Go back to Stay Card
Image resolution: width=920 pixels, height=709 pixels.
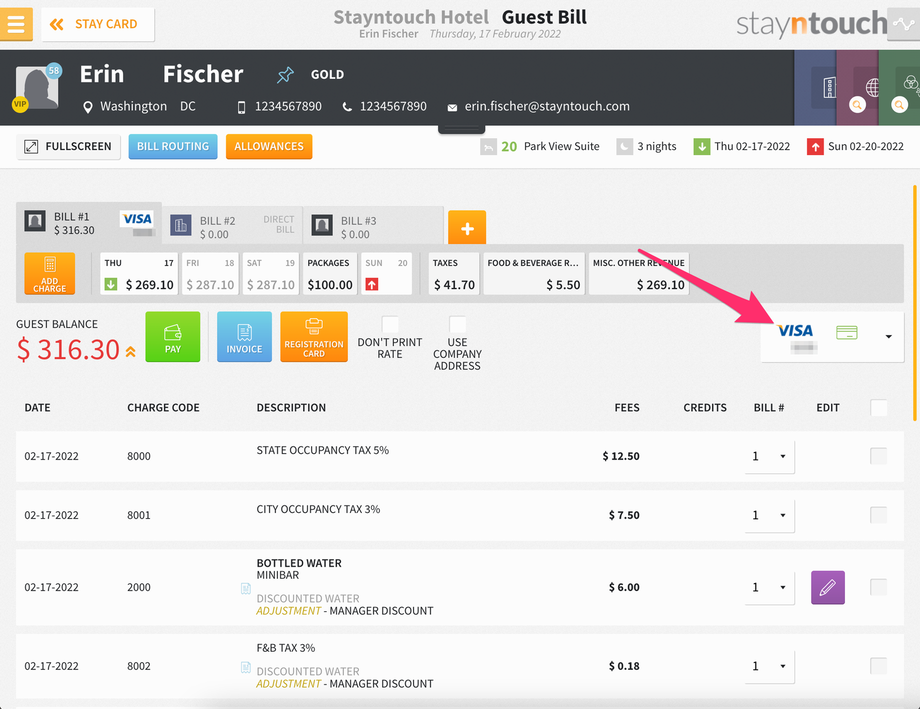pyautogui.click(x=98, y=24)
